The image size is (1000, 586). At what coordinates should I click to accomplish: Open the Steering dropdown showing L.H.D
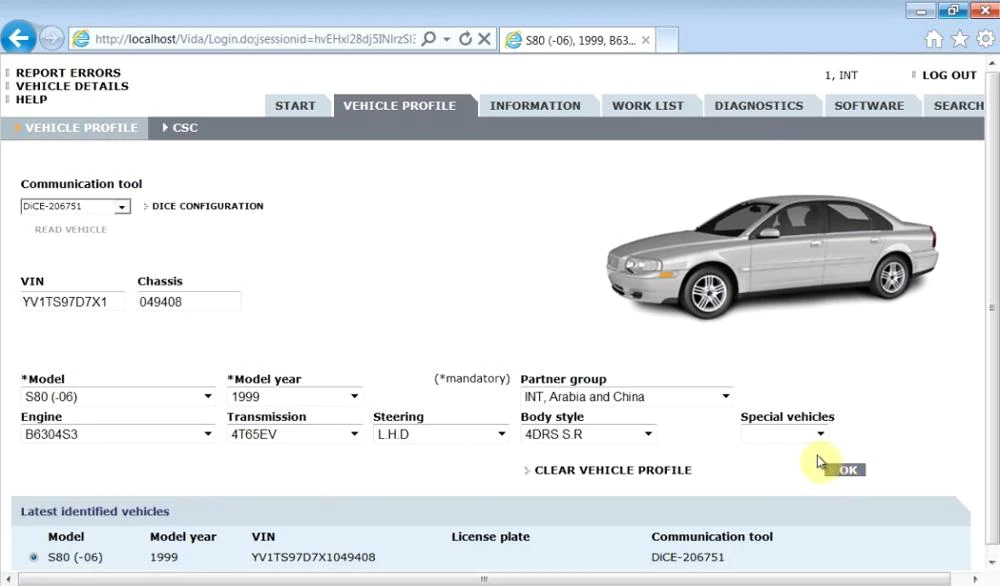pyautogui.click(x=441, y=434)
